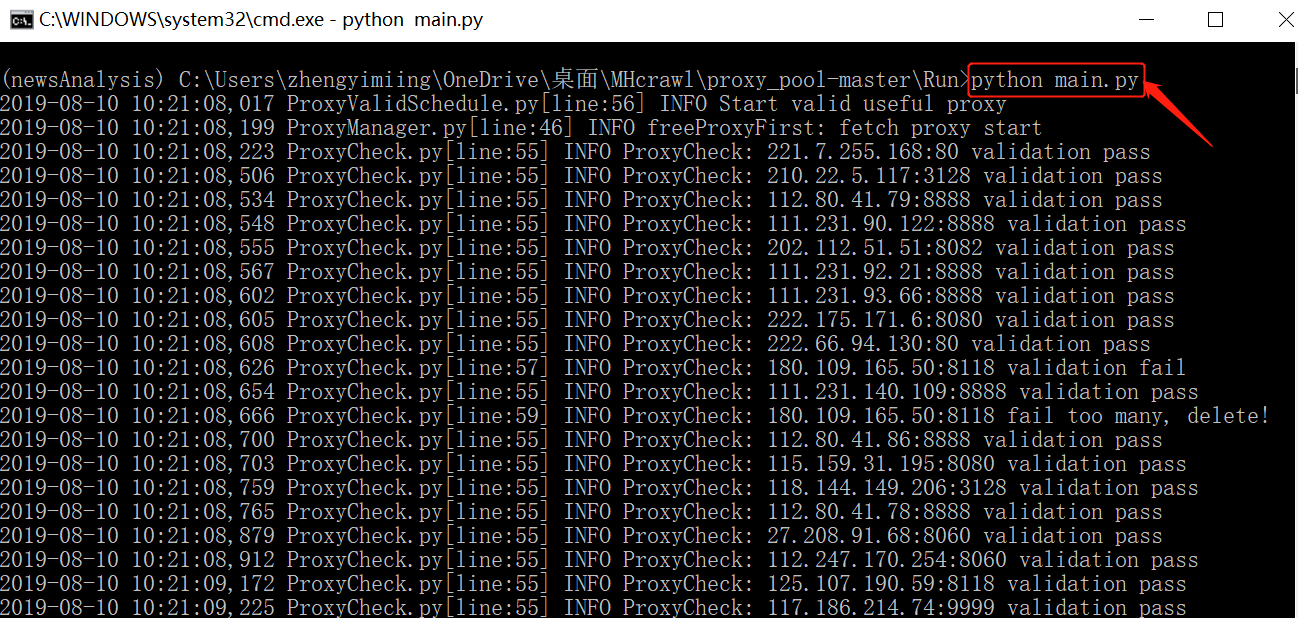Select log entry for 27.208.91.68:8060

581,536
